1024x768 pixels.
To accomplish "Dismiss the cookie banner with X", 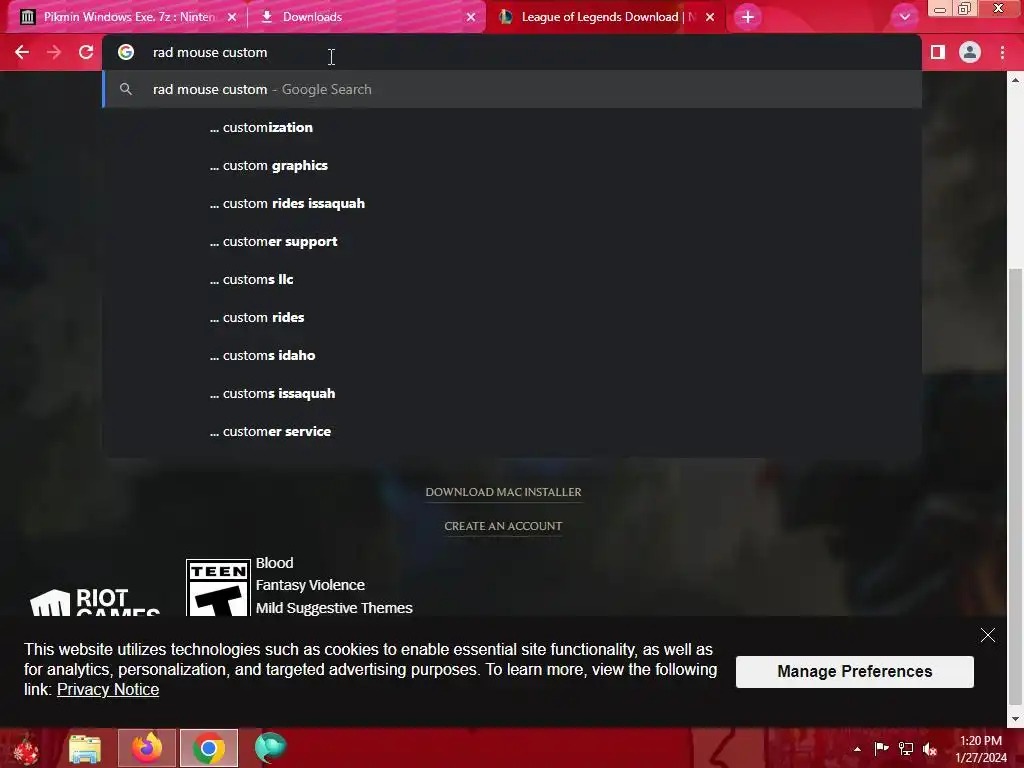I will [x=987, y=635].
